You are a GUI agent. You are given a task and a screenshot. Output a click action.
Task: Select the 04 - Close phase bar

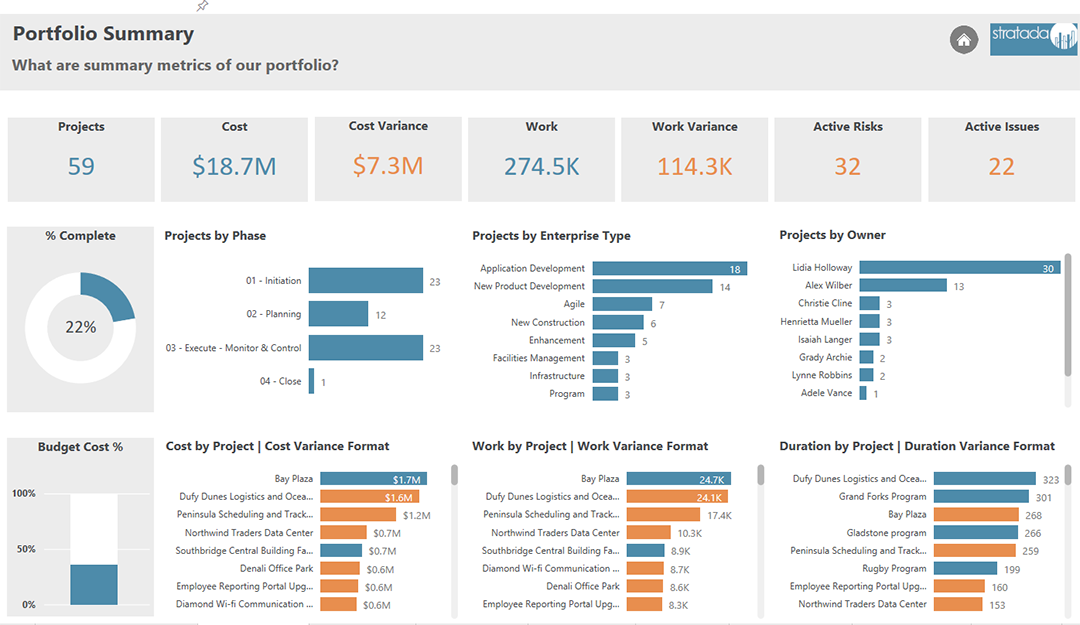(x=311, y=381)
